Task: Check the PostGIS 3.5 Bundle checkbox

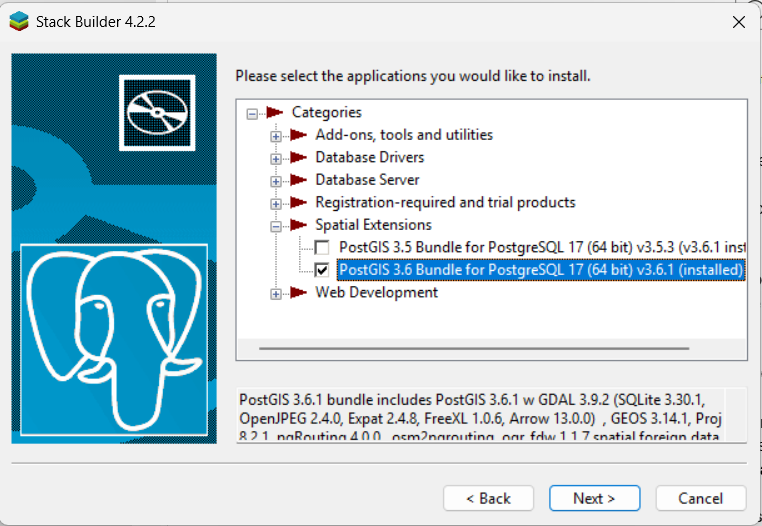Action: [322, 247]
